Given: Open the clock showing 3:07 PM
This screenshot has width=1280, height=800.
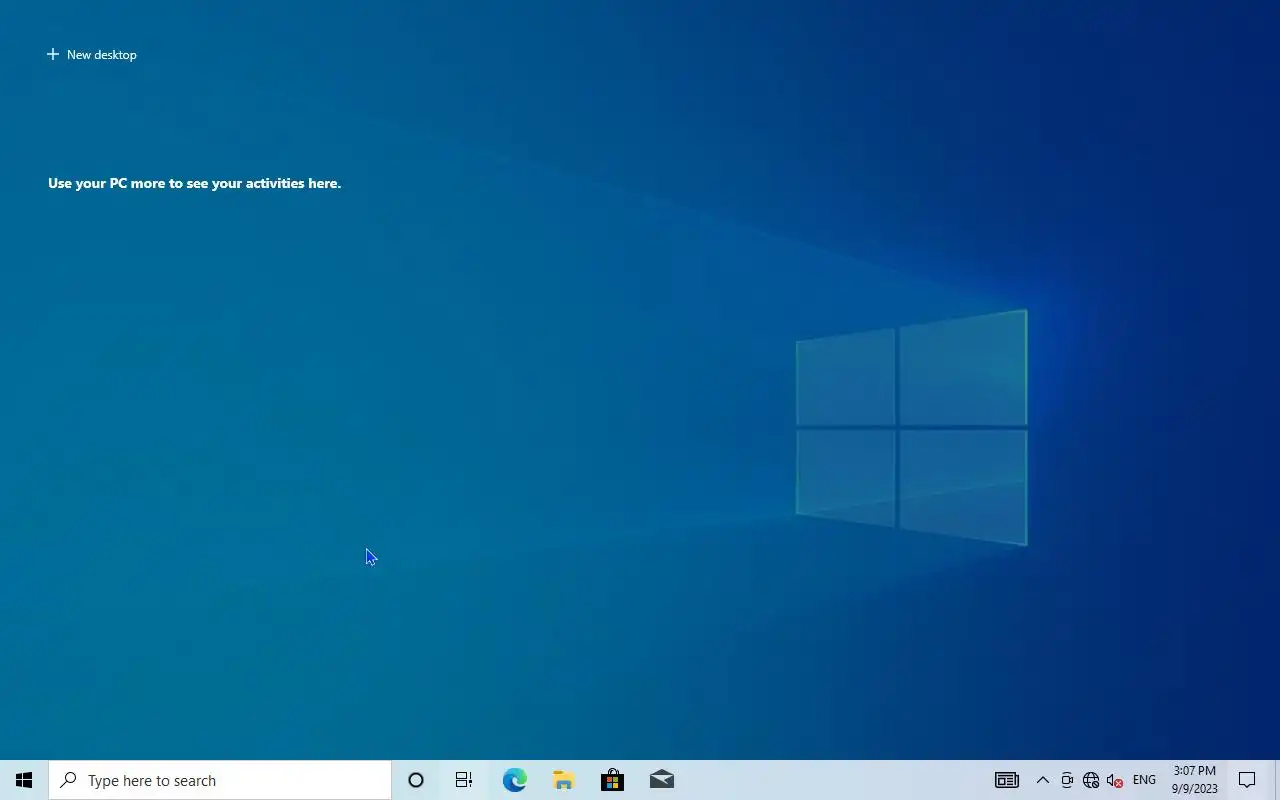Looking at the screenshot, I should point(1195,780).
